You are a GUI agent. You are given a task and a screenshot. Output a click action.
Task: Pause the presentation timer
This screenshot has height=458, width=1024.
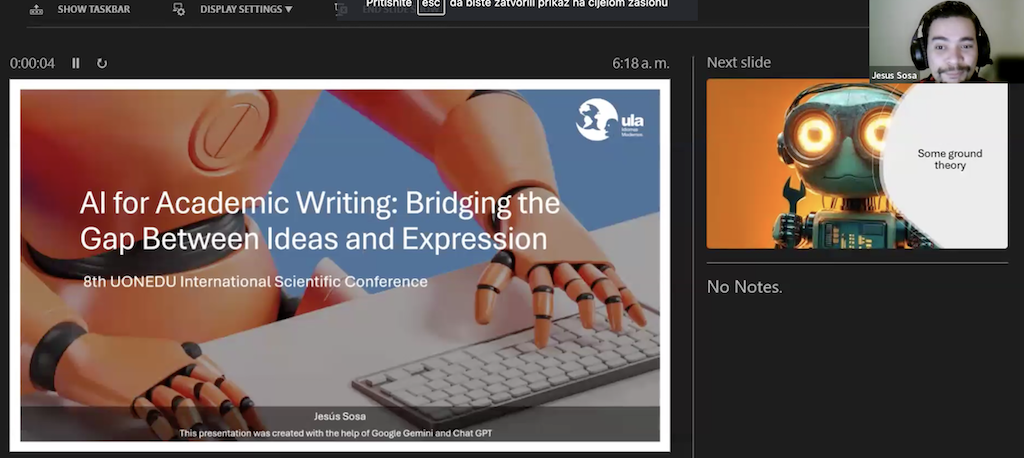[76, 63]
